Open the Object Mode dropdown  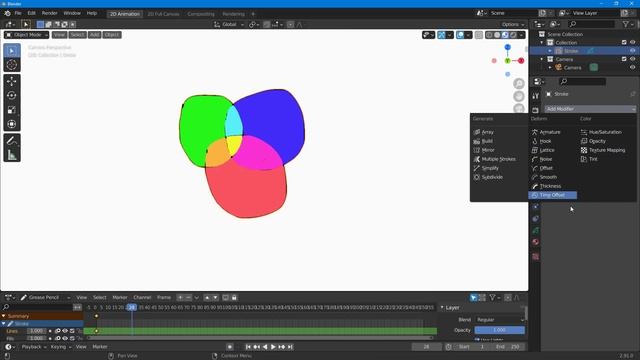click(x=27, y=35)
